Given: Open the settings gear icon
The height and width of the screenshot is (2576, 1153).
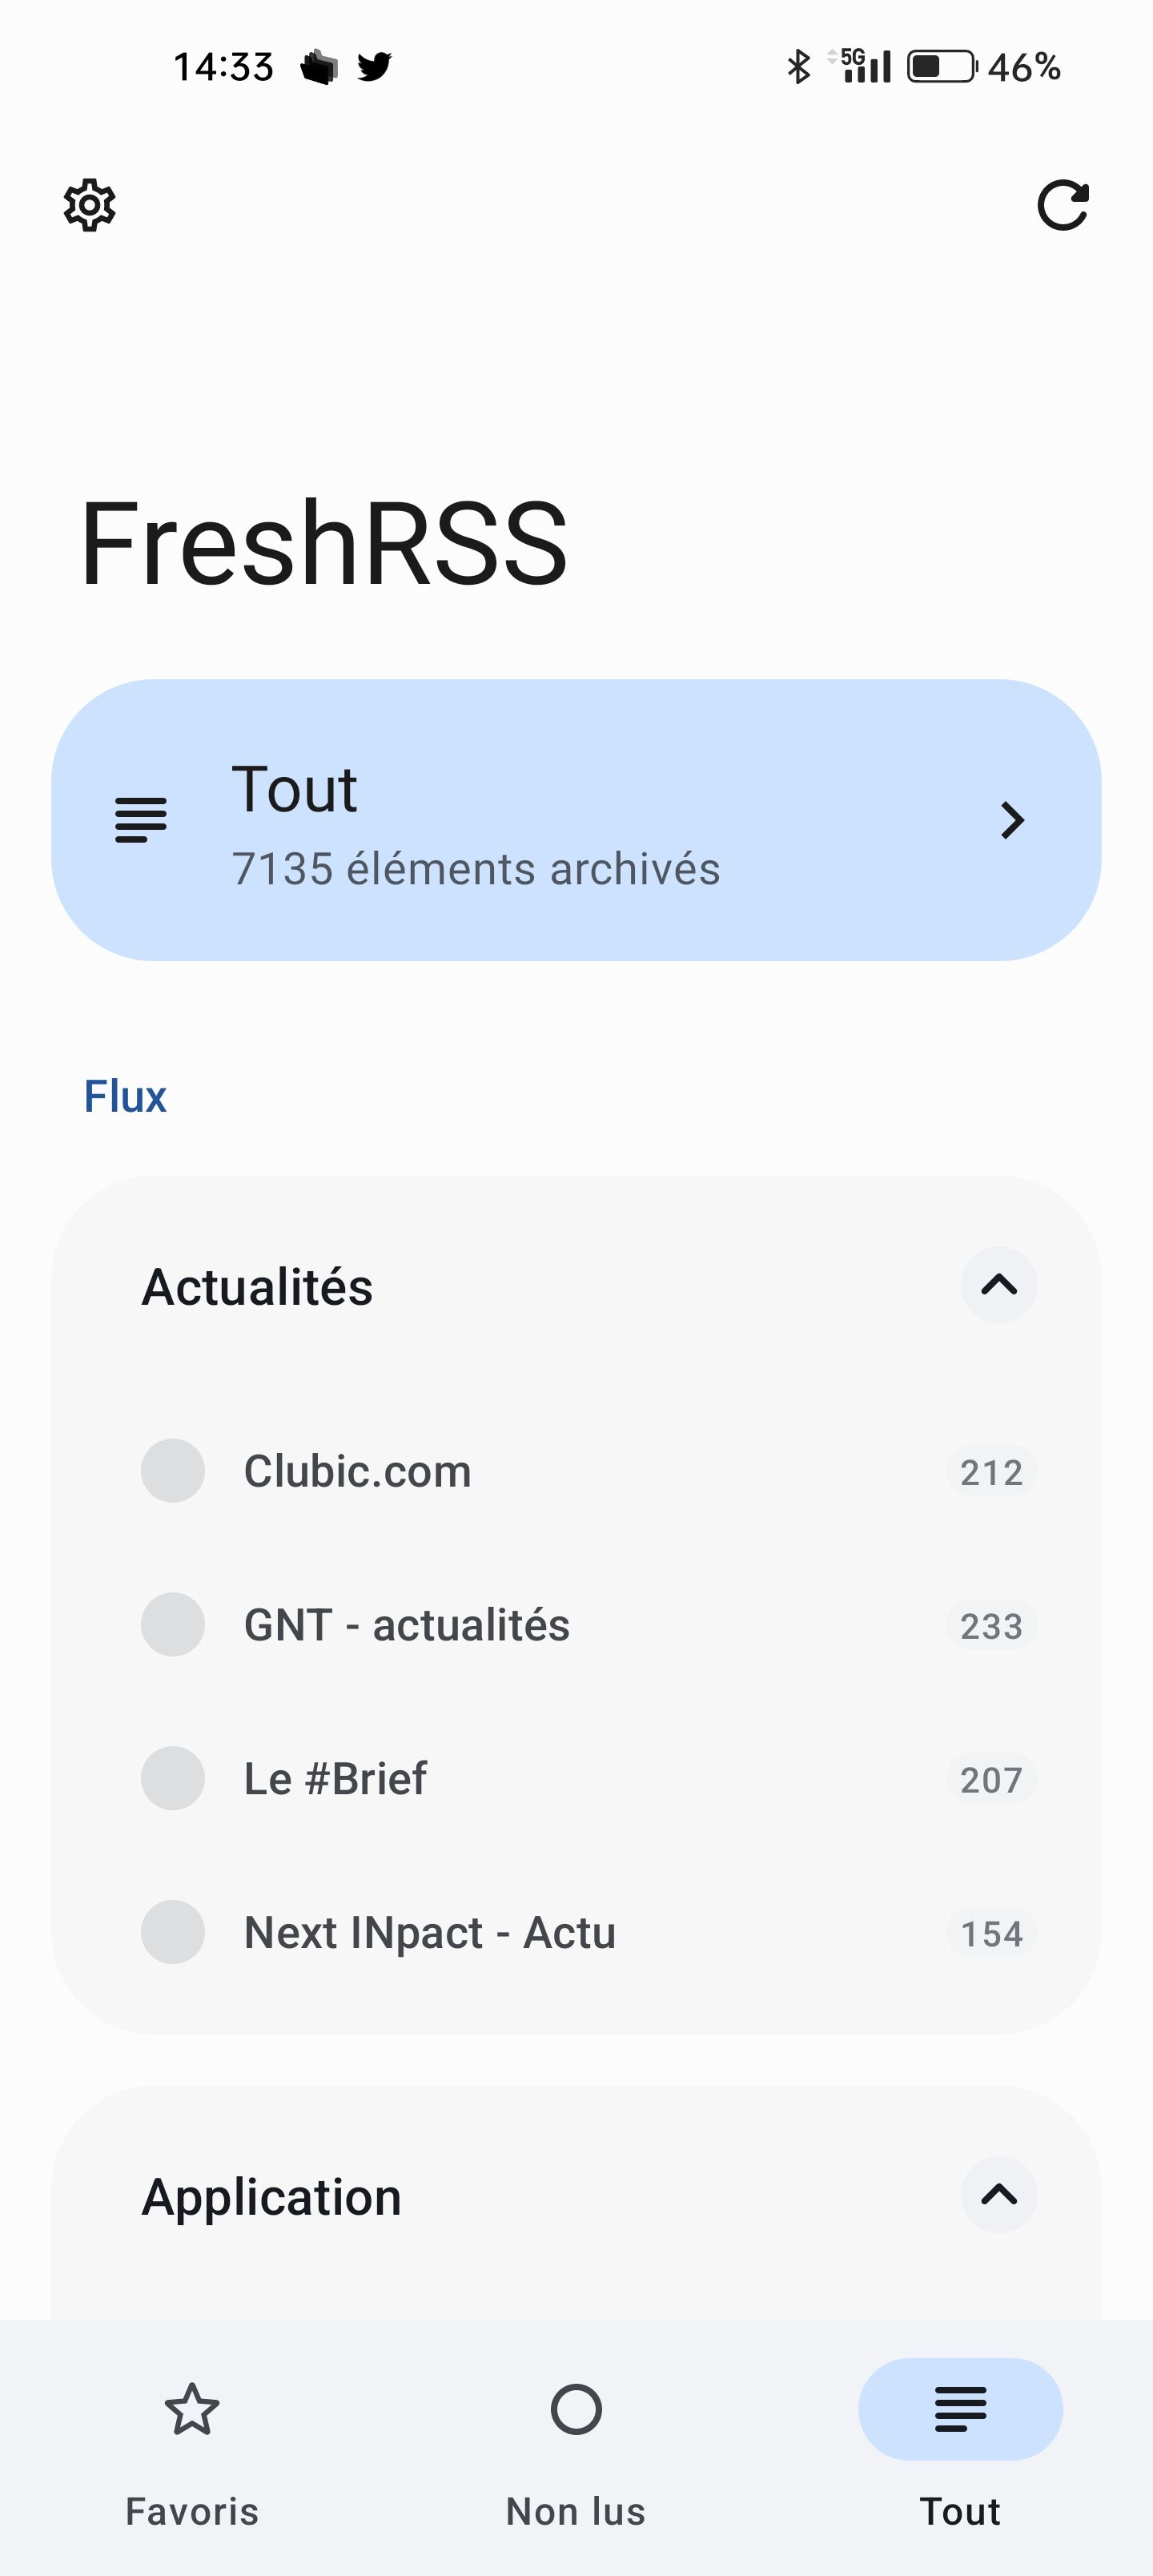Looking at the screenshot, I should tap(90, 206).
